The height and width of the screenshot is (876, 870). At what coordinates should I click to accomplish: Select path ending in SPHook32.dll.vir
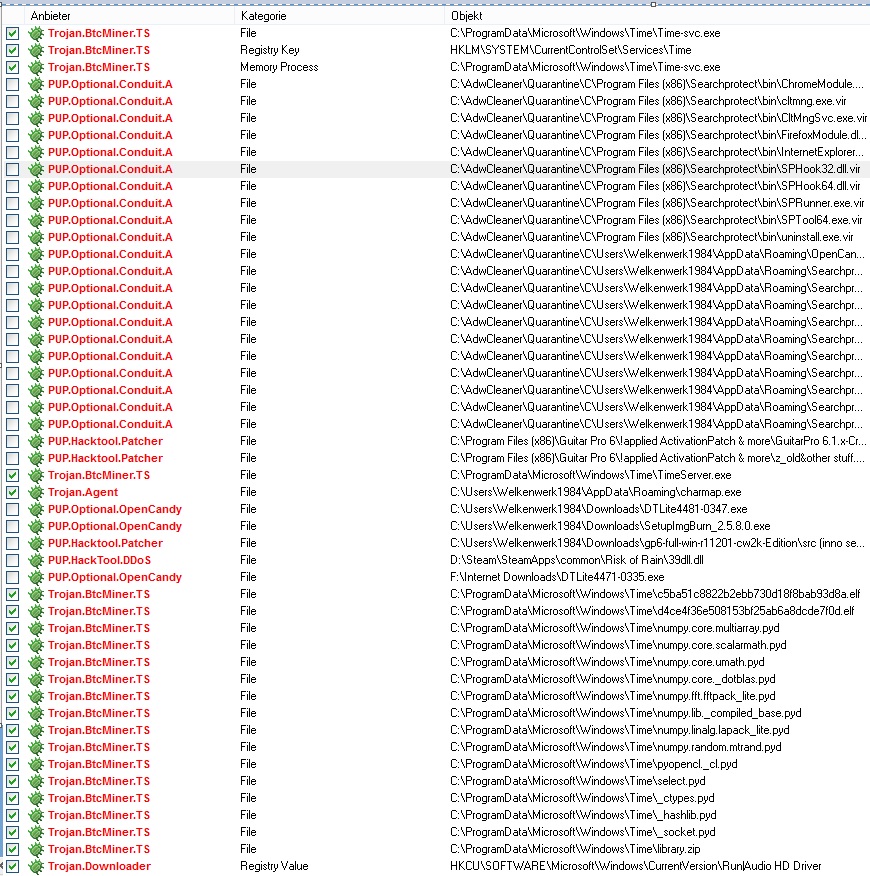click(x=655, y=169)
